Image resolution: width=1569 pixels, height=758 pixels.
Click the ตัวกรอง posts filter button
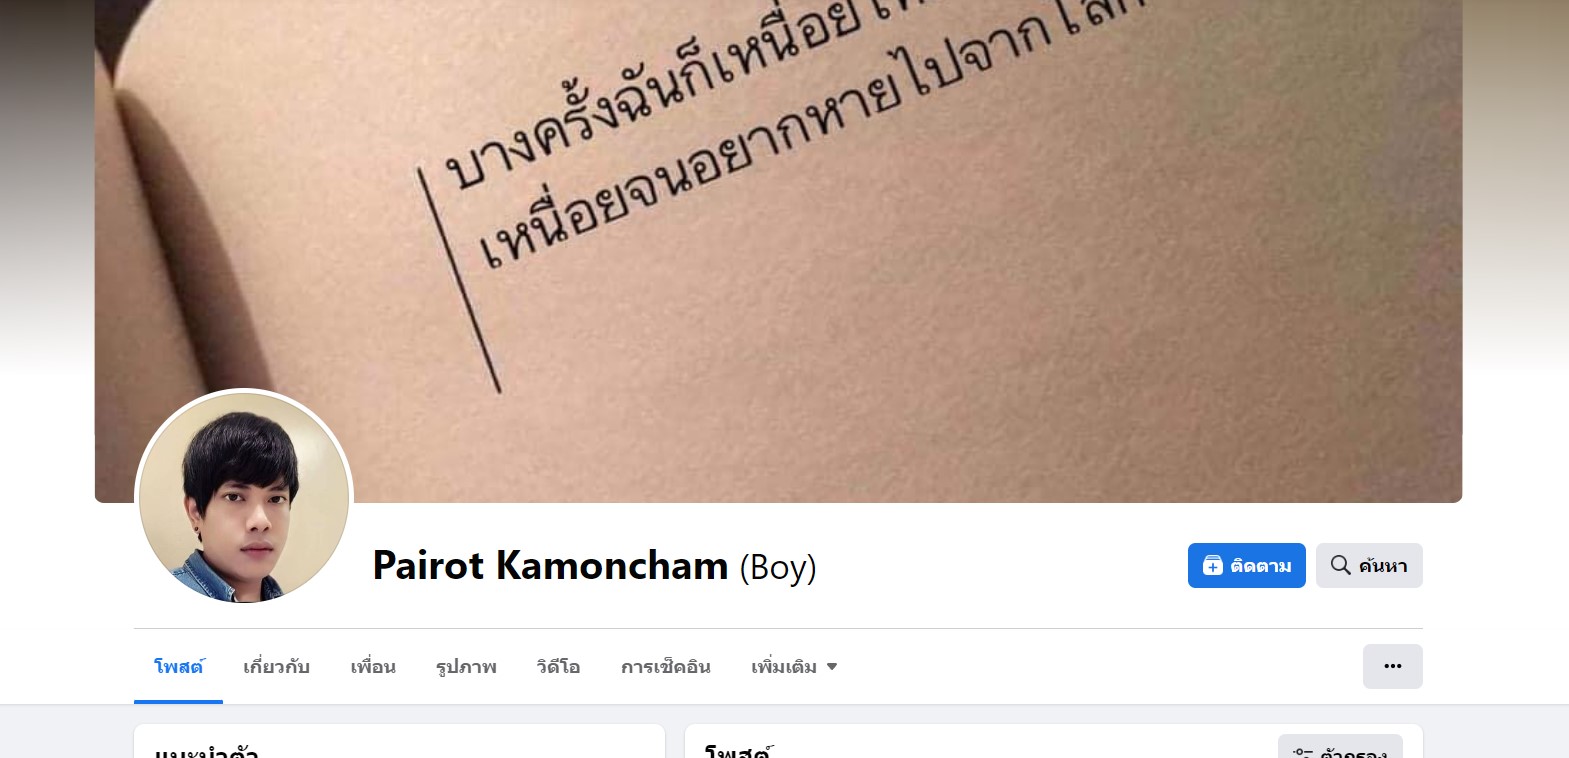point(1340,750)
